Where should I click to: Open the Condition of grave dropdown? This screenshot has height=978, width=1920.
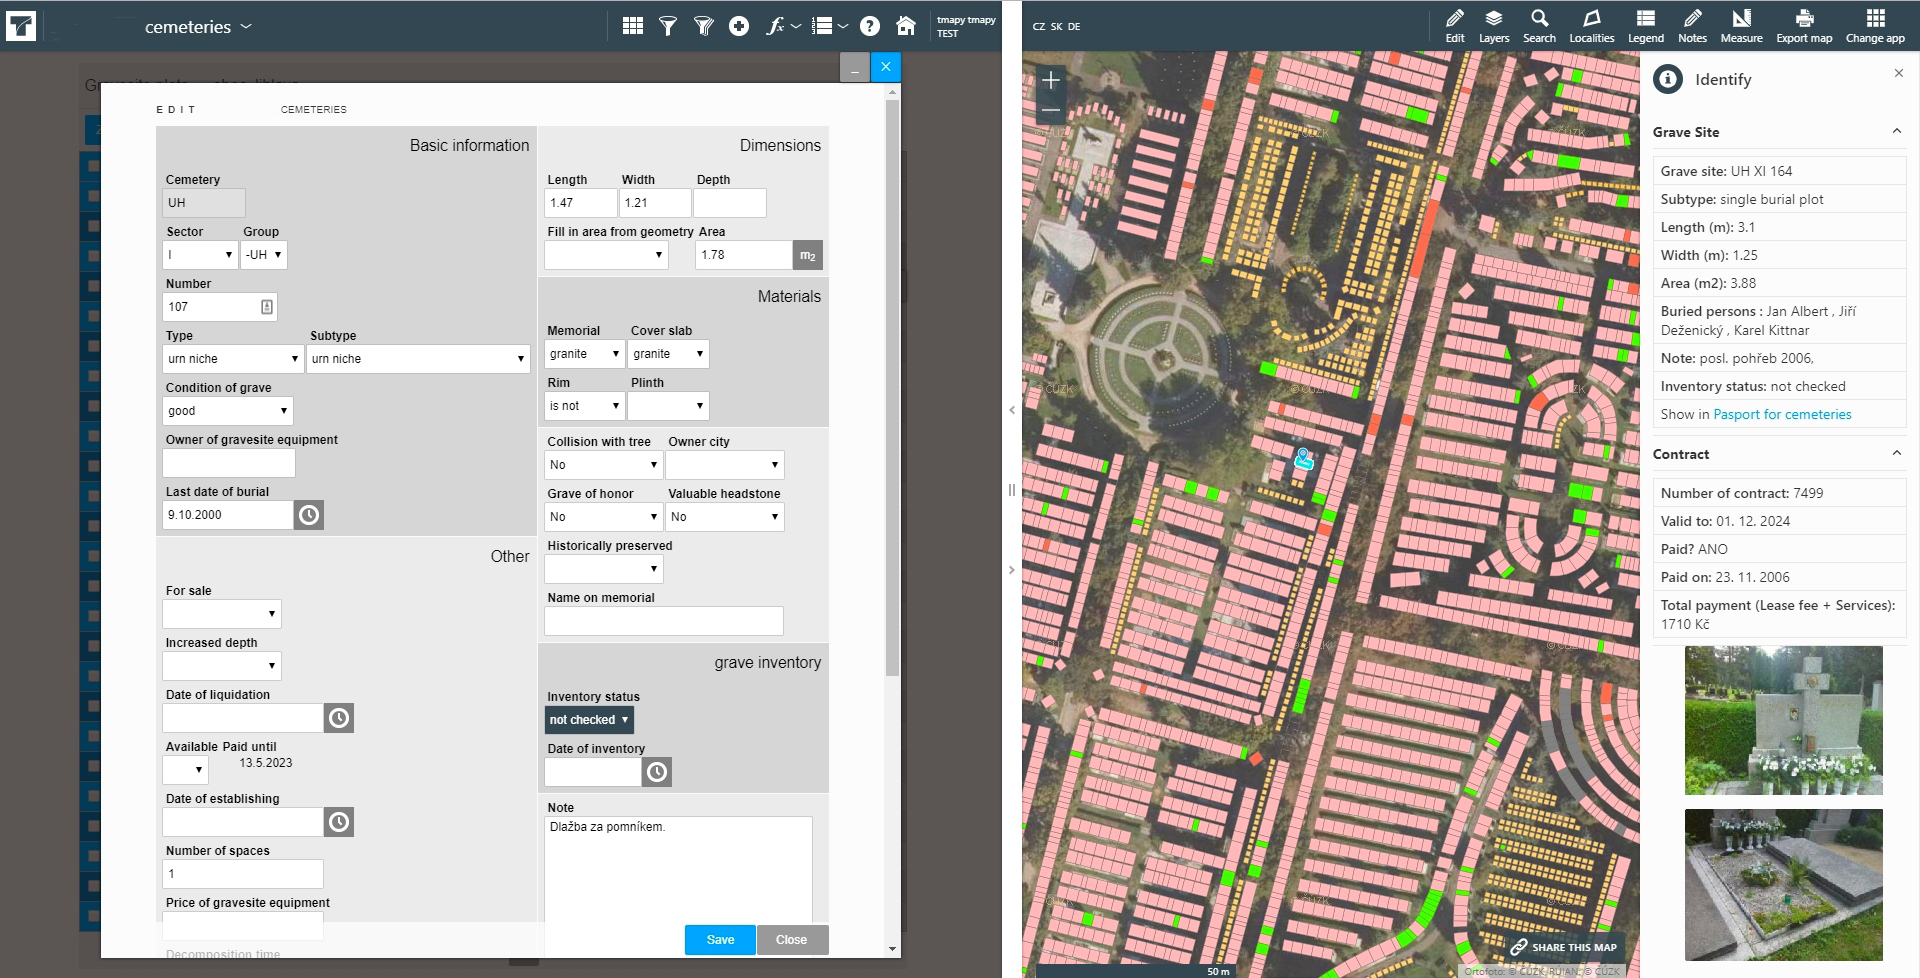coord(228,411)
